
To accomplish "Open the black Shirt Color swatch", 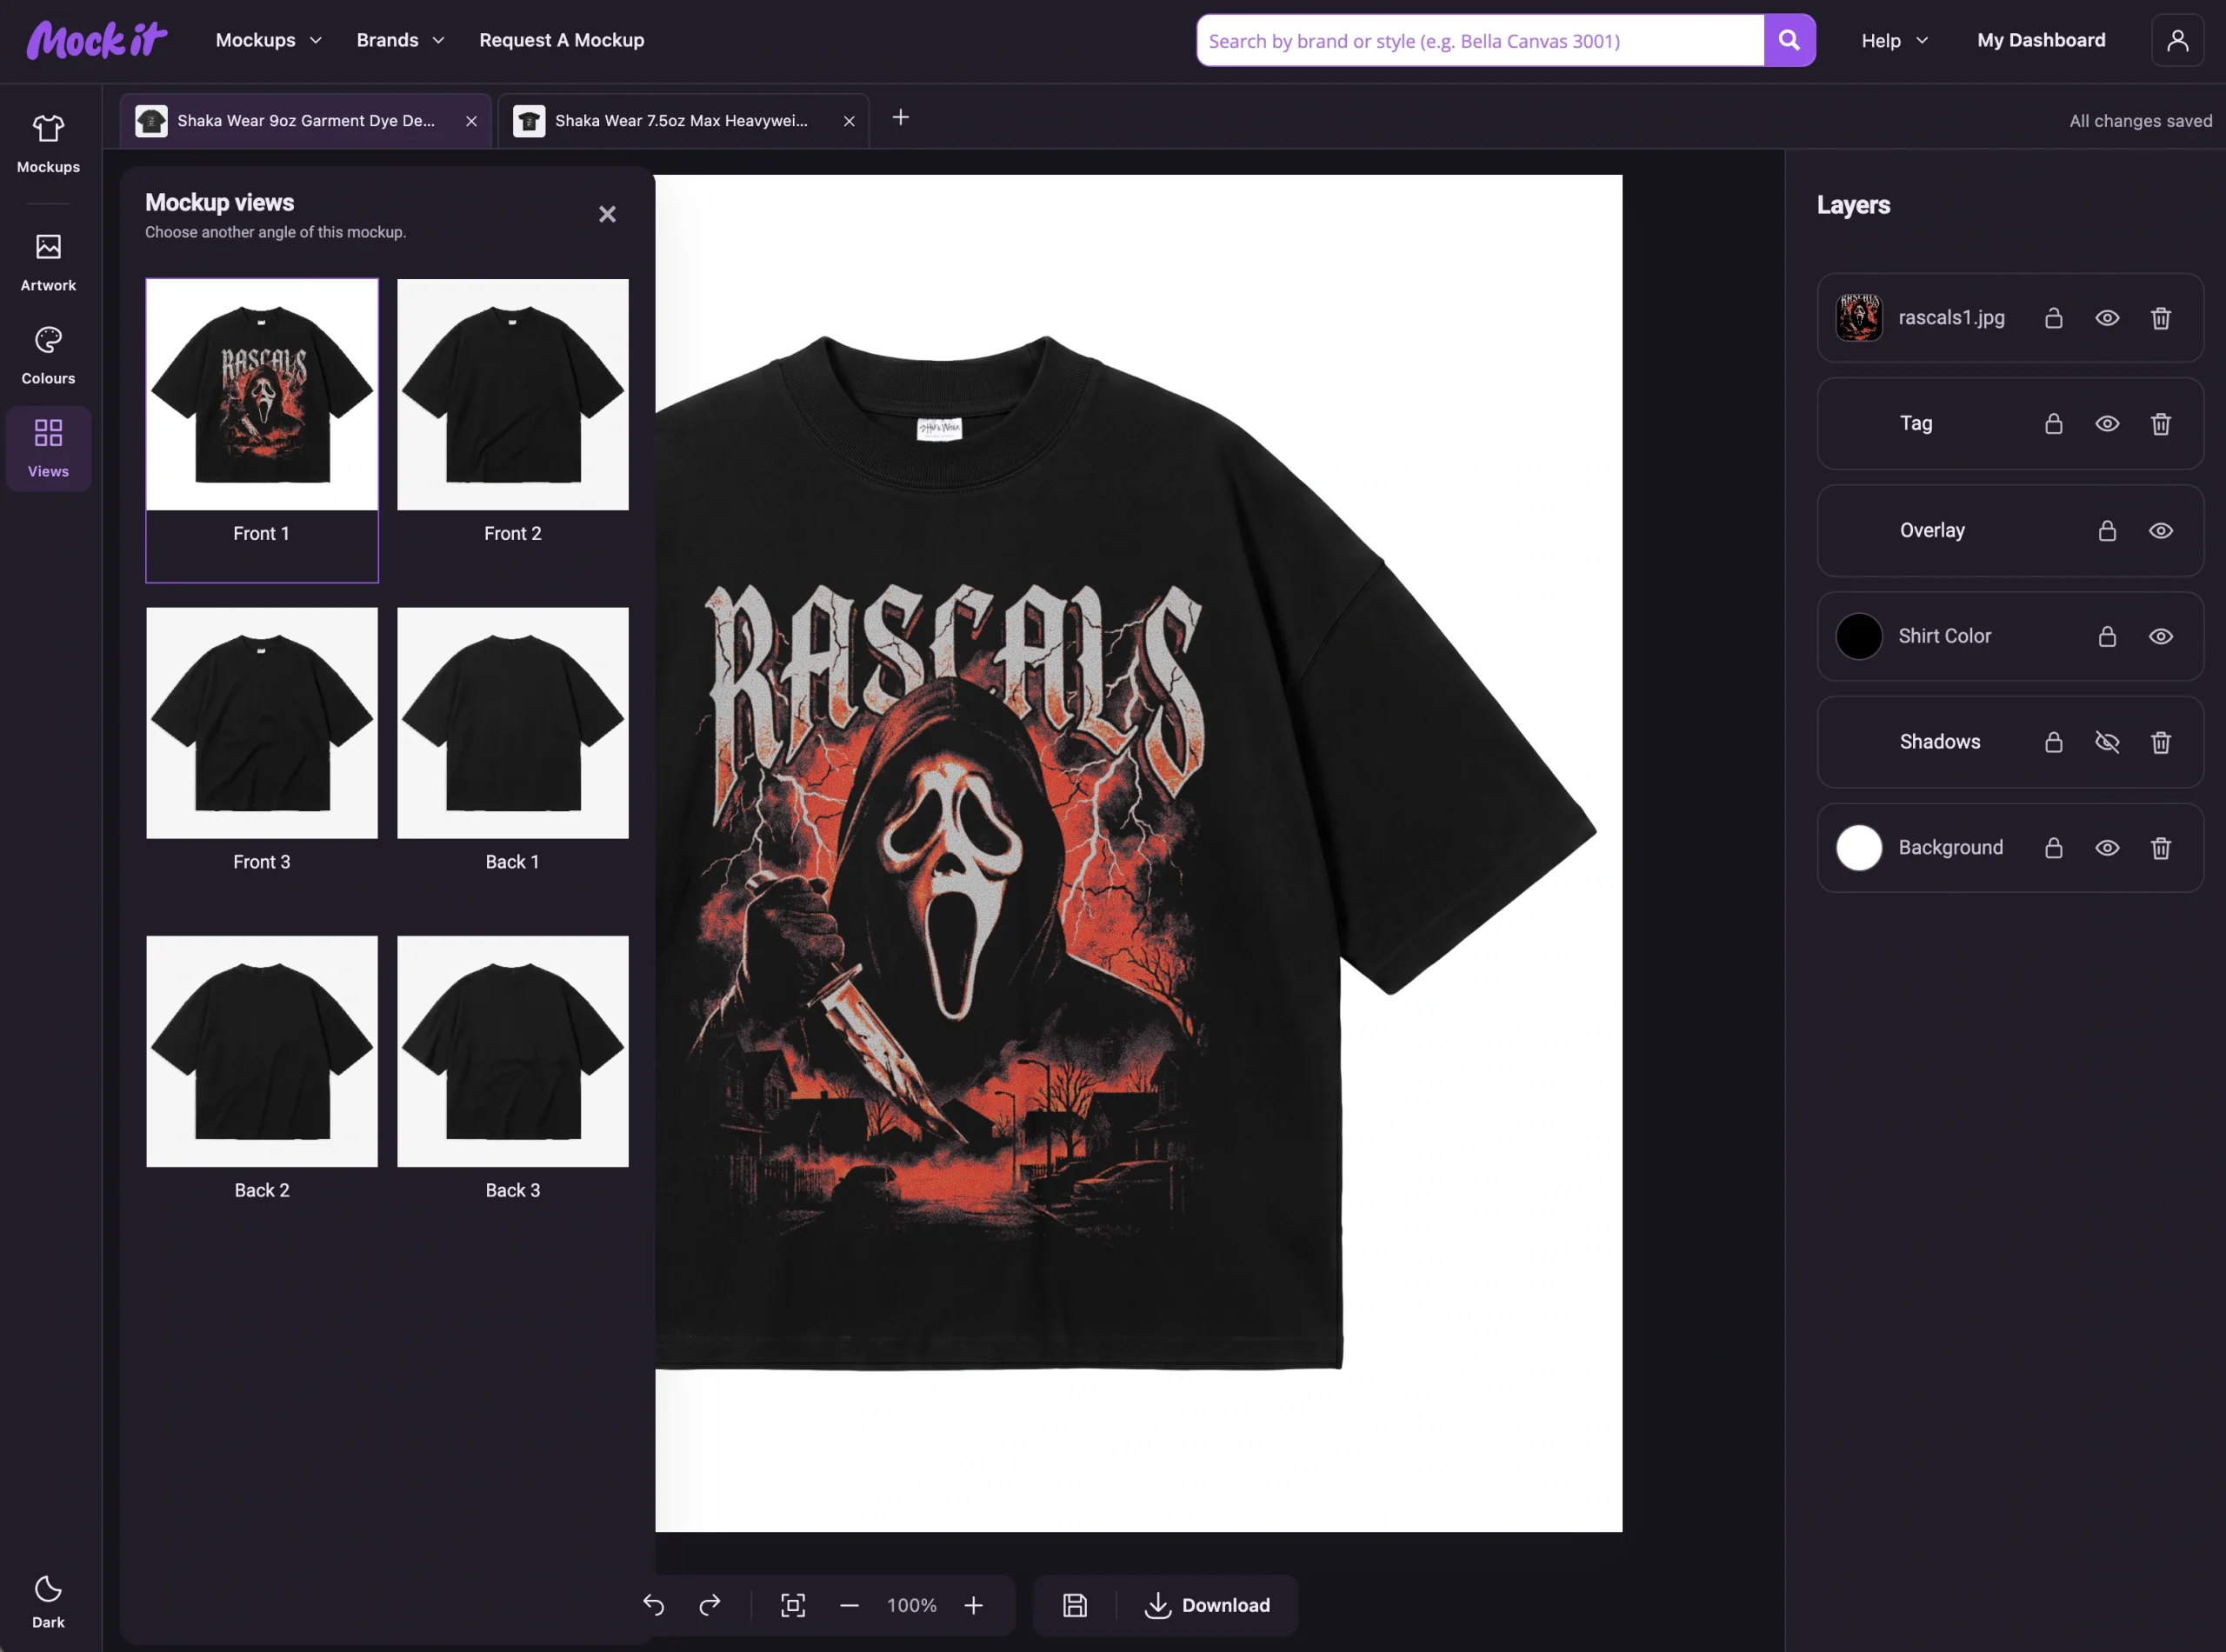I will (1858, 636).
